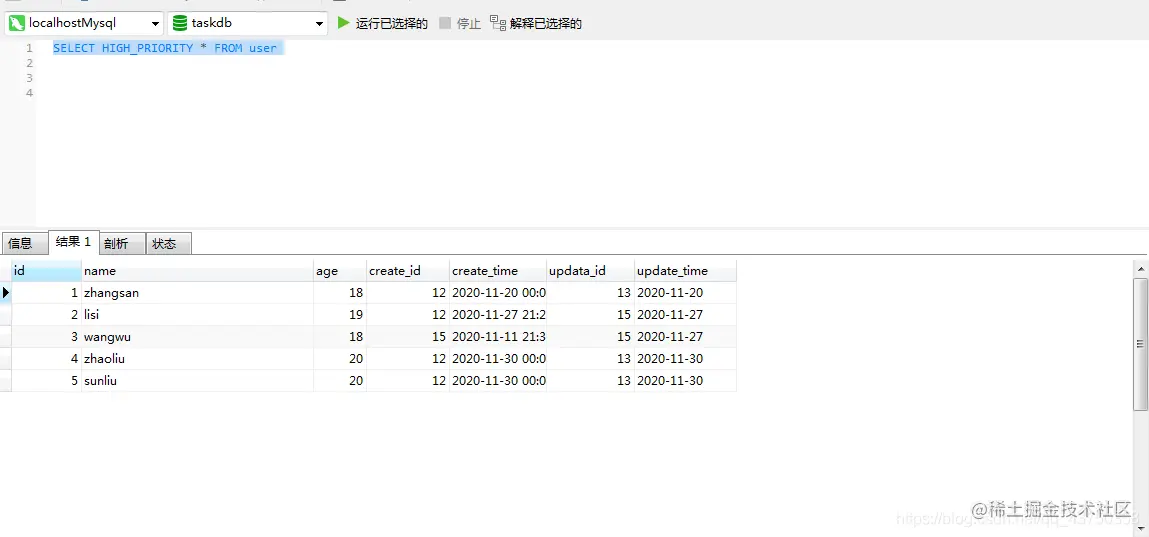
Task: Click the gray Stop square icon
Action: [x=445, y=23]
